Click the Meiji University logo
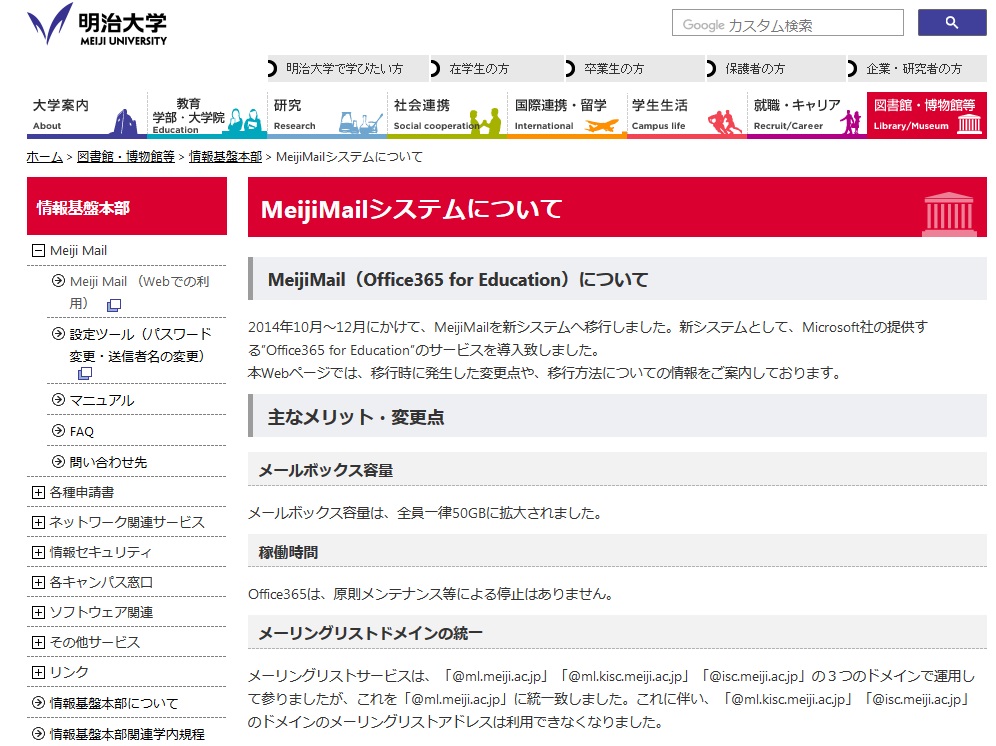996x746 pixels. pos(97,24)
